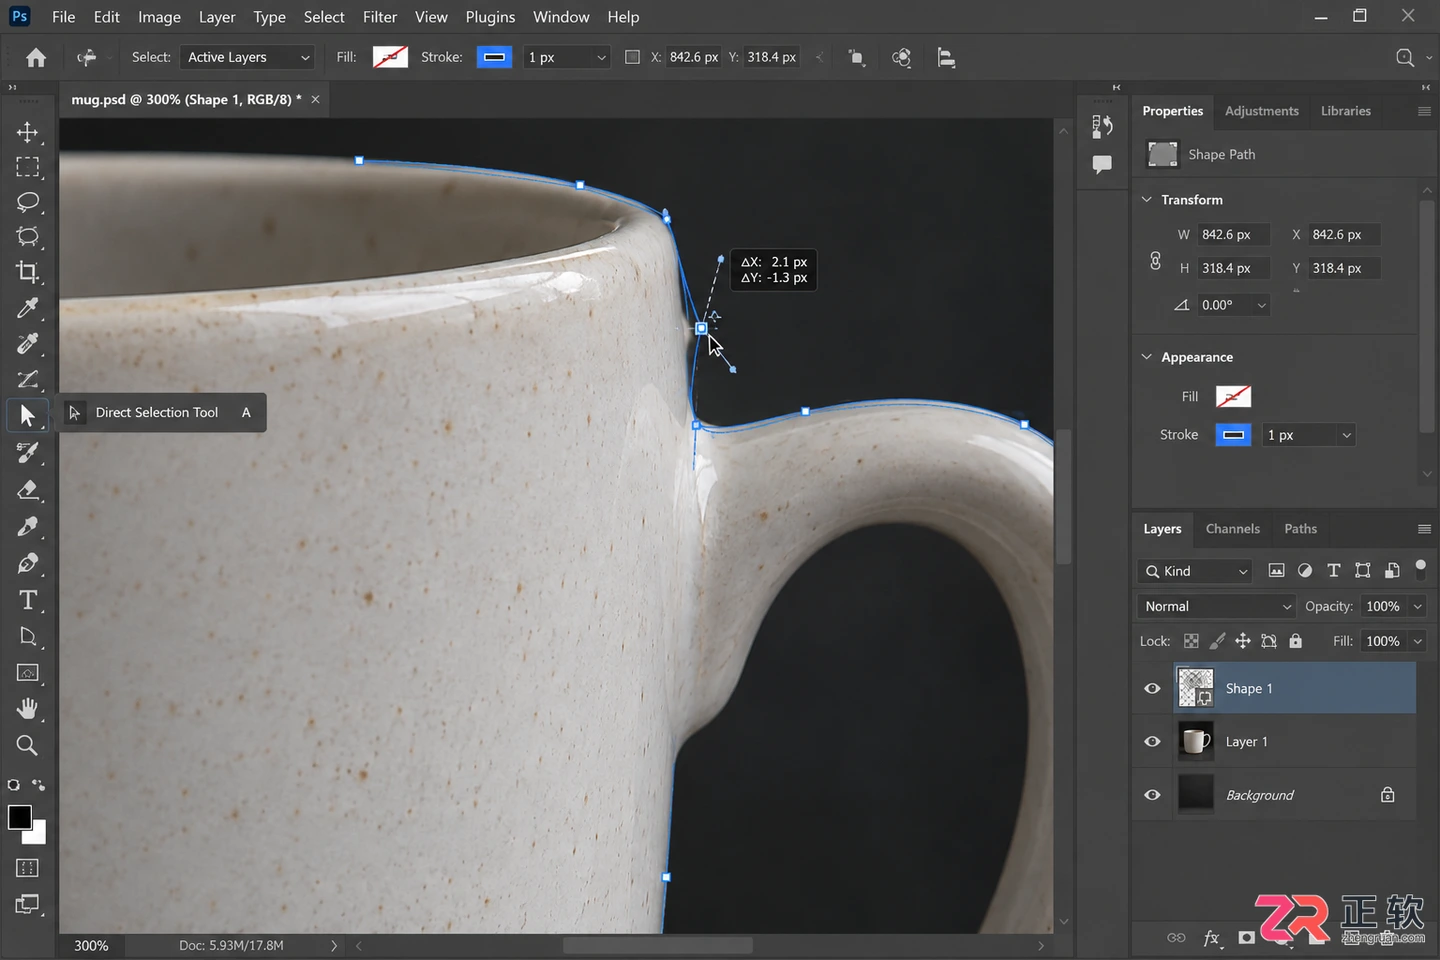Open the Layer menu

tap(217, 17)
